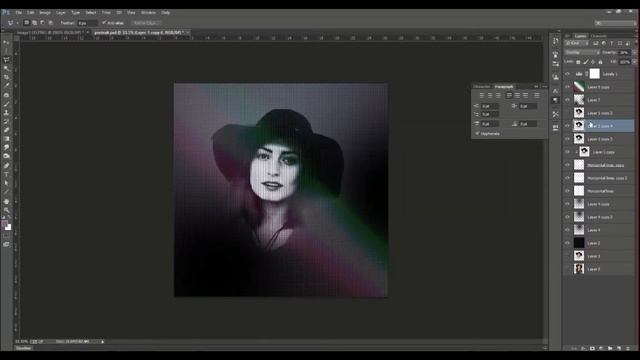Switch to the Channels tab
This screenshot has height=360, width=640.
click(x=599, y=36)
